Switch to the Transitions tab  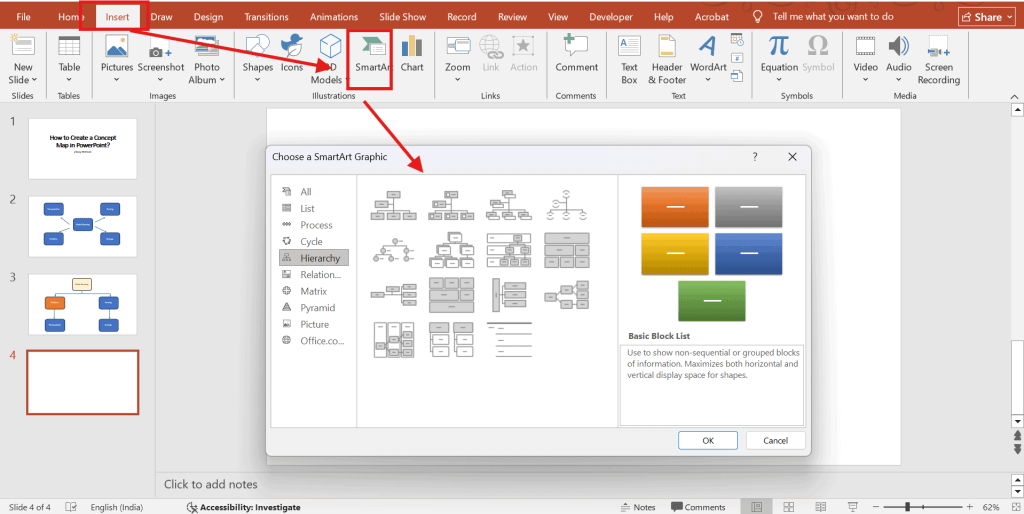(x=264, y=17)
